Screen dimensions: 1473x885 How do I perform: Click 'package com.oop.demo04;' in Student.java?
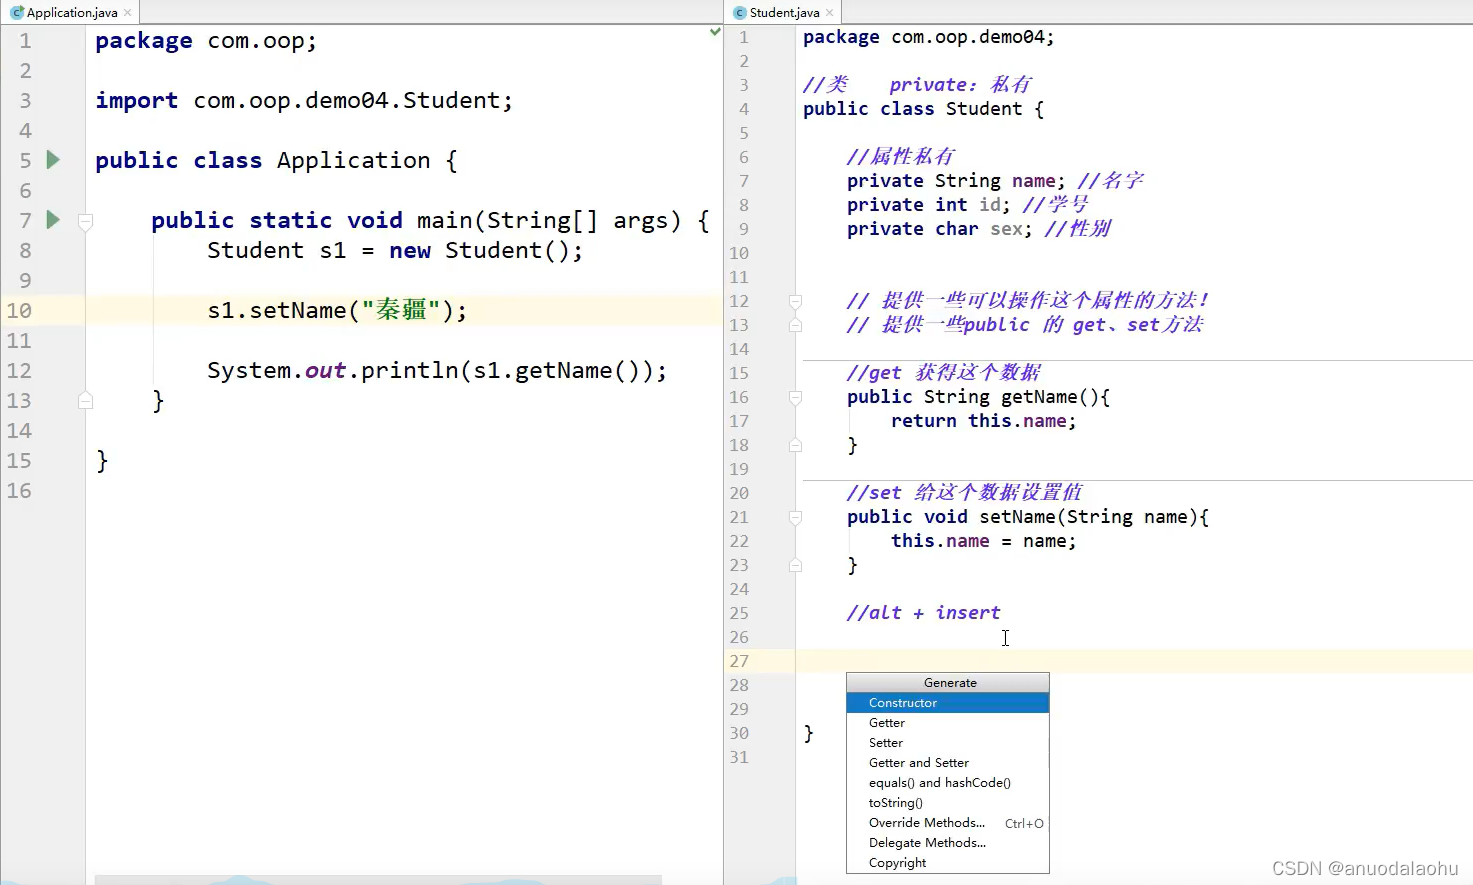coord(928,37)
